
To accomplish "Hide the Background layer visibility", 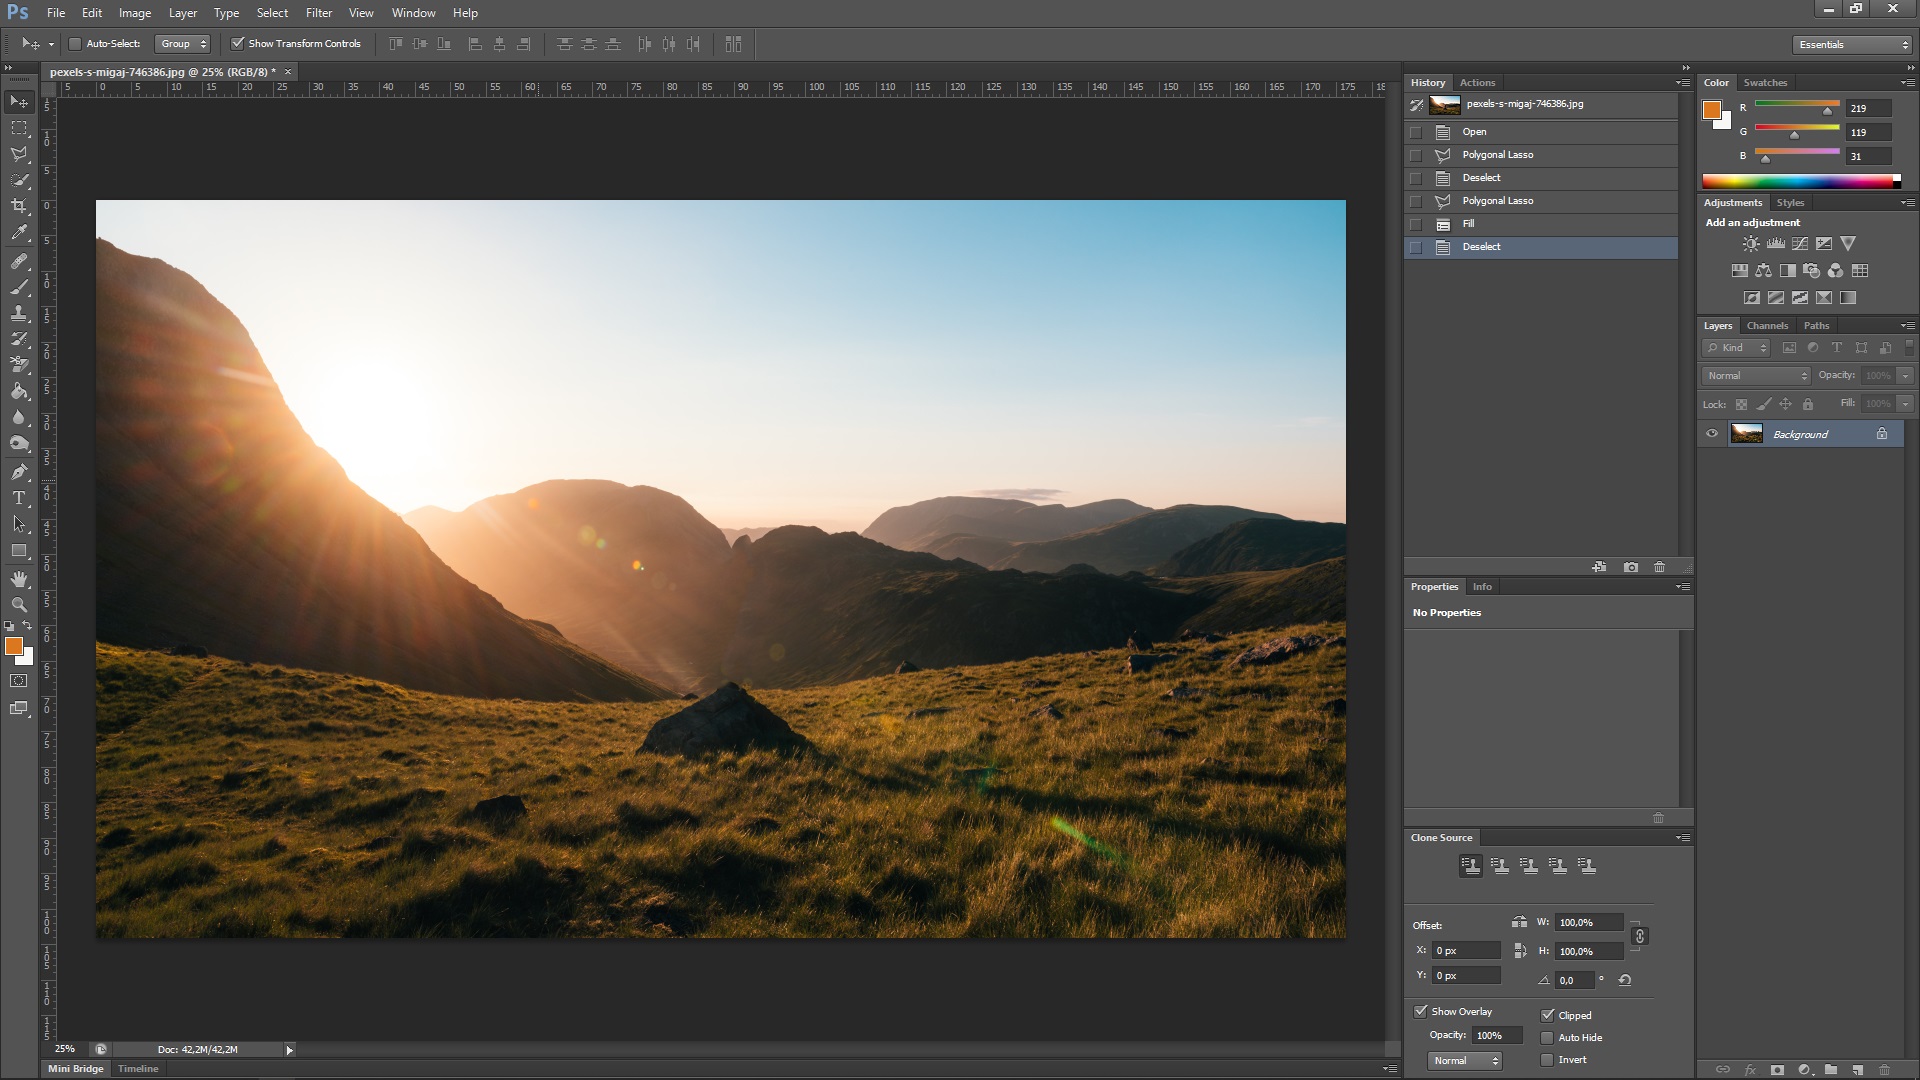I will point(1713,434).
